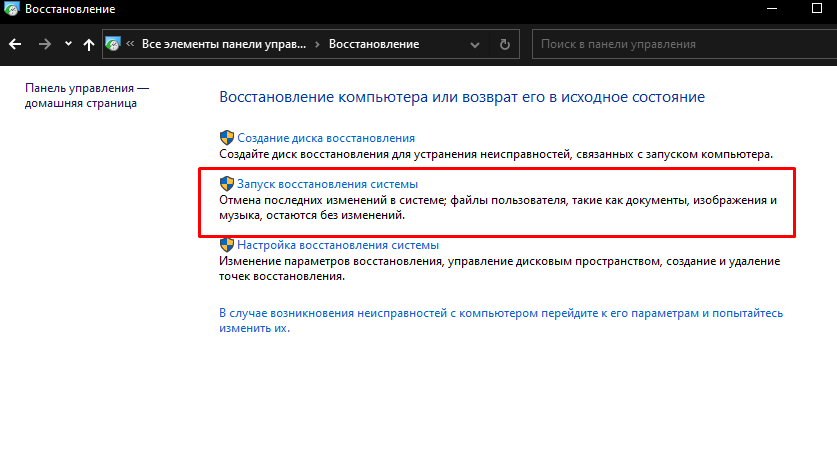Expand the address bar history dropdown
The width and height of the screenshot is (837, 454).
pyautogui.click(x=477, y=45)
